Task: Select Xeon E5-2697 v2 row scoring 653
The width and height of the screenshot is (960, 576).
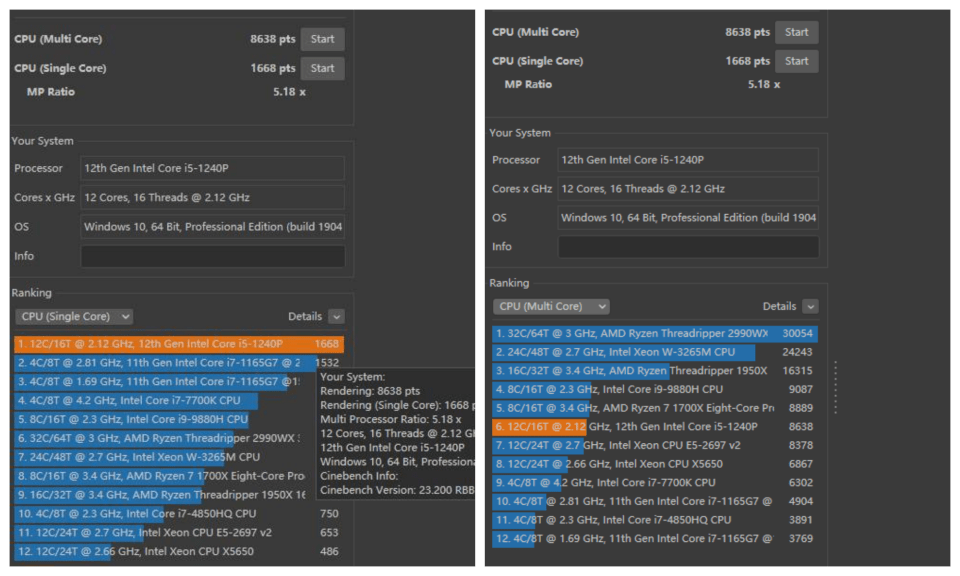Action: [179, 533]
